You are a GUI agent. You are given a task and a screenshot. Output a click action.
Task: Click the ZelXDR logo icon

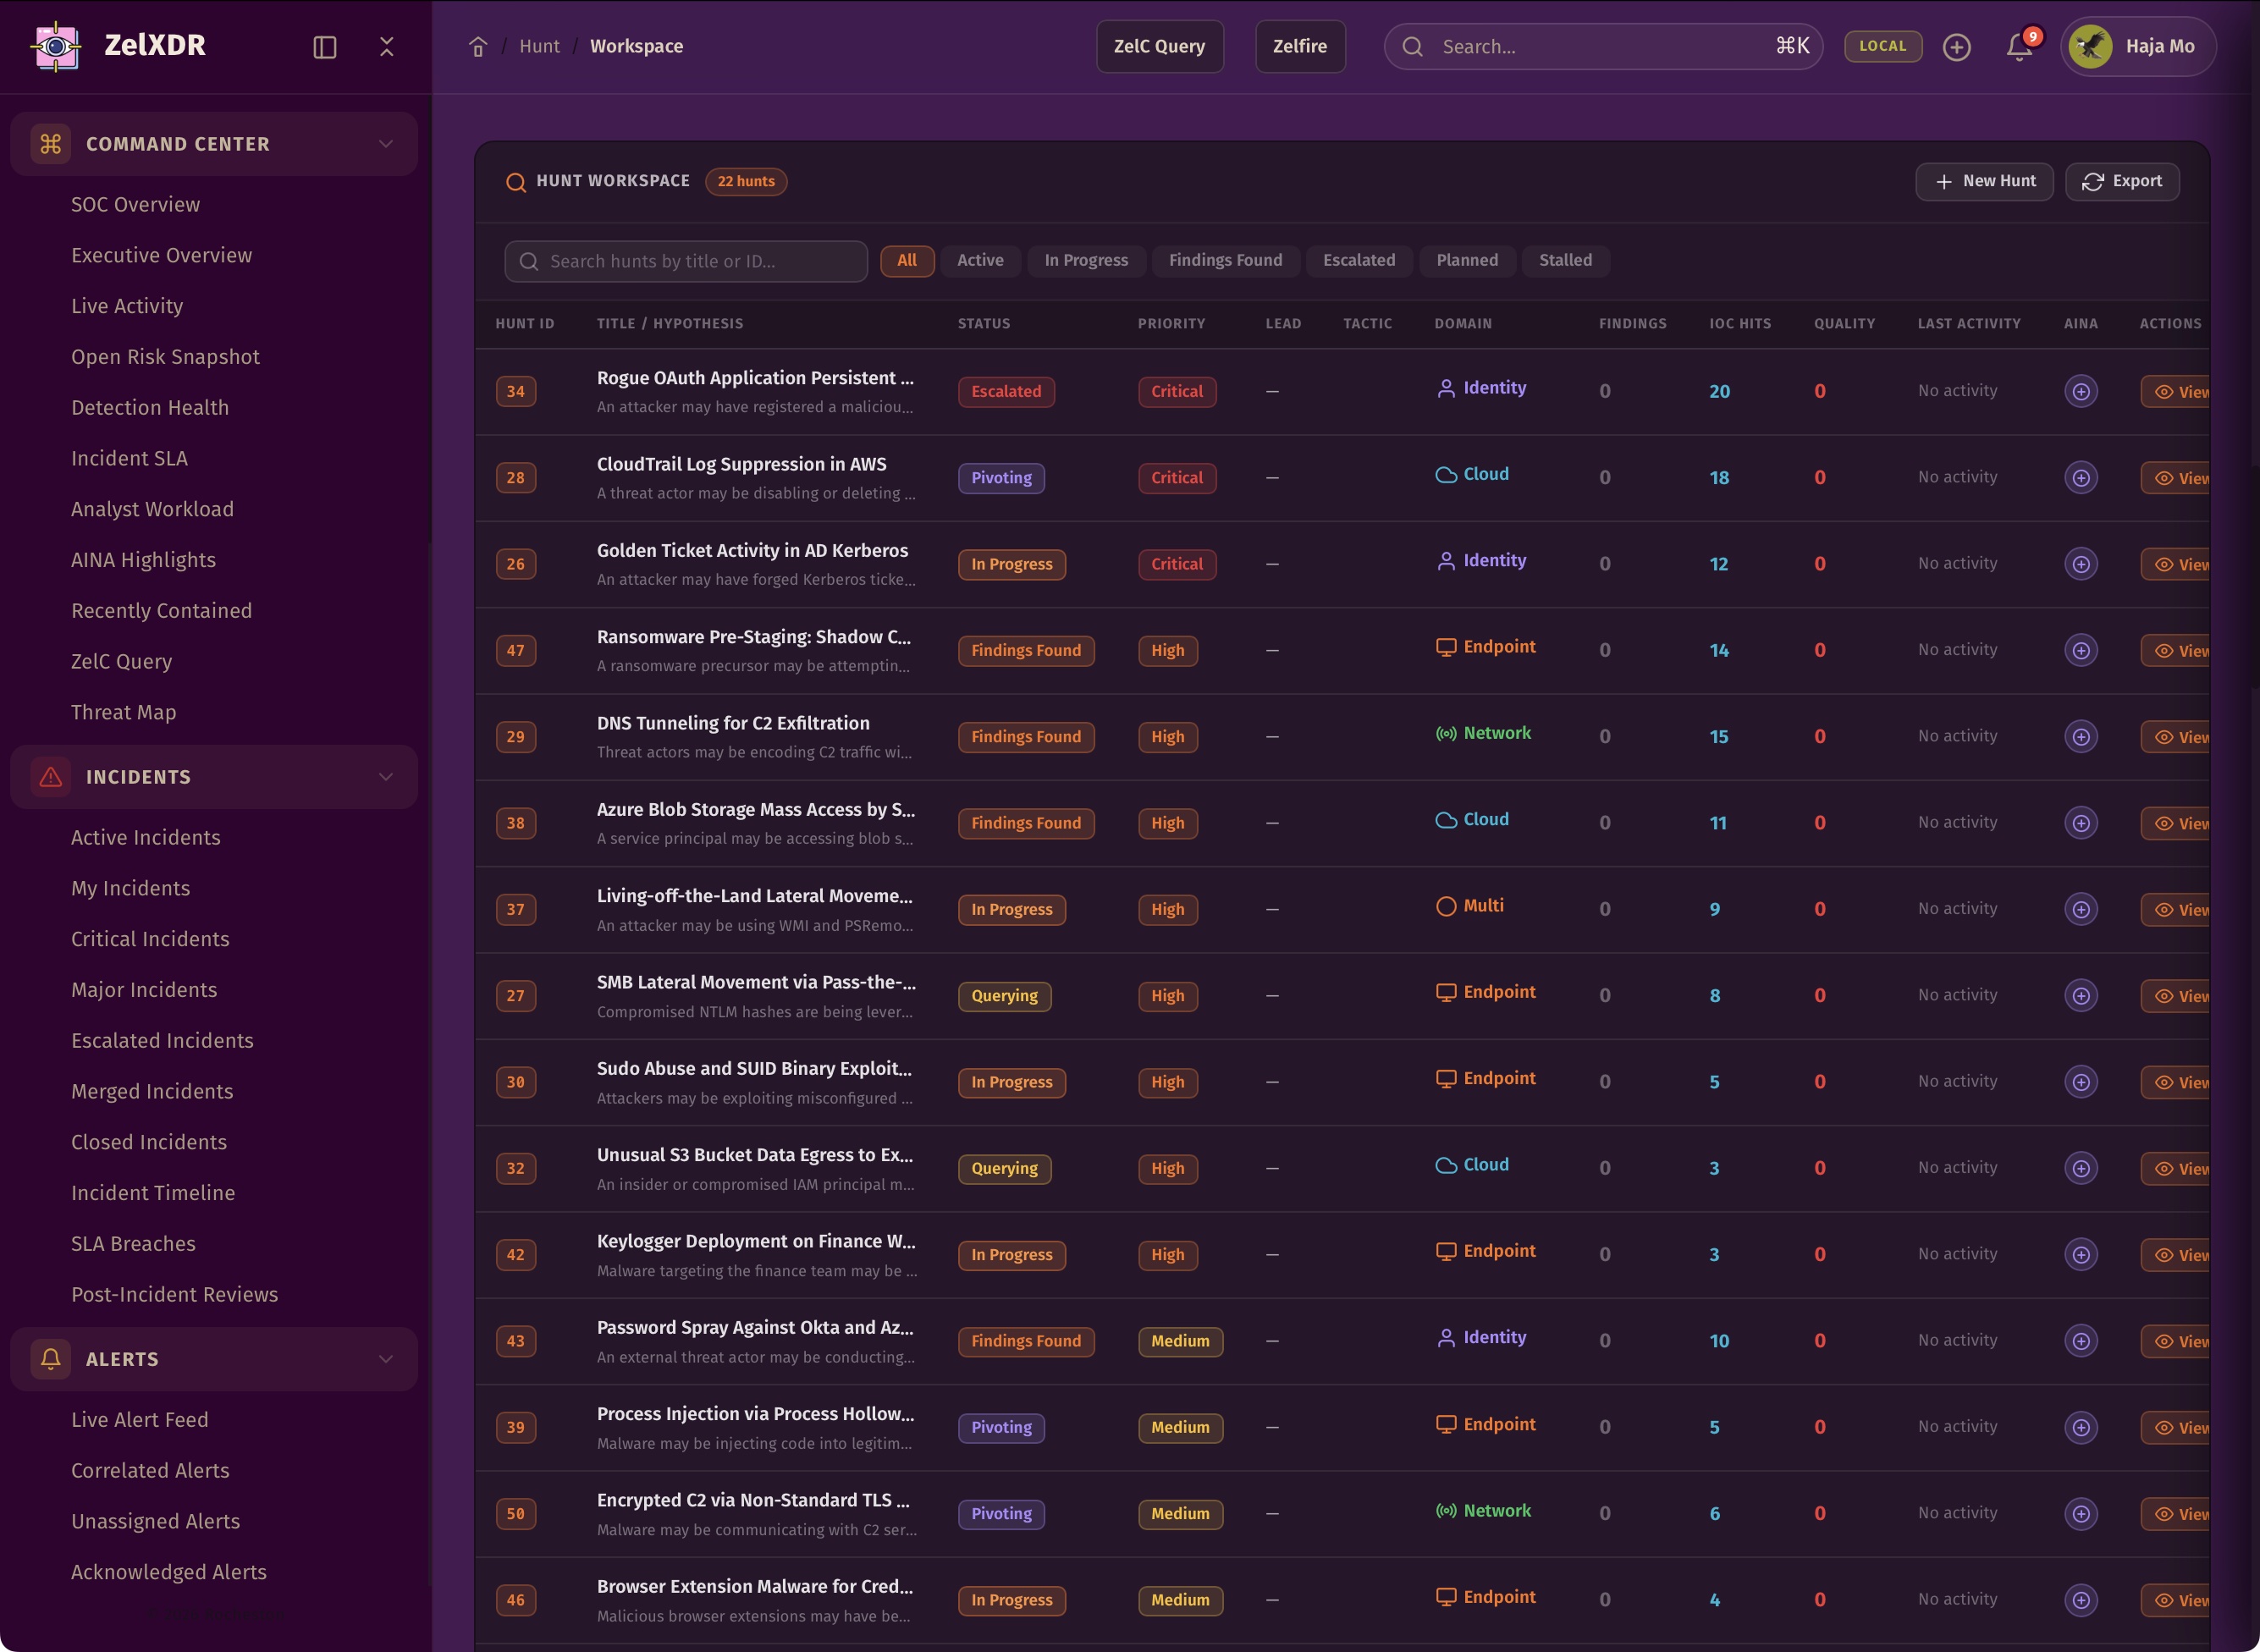tap(57, 46)
